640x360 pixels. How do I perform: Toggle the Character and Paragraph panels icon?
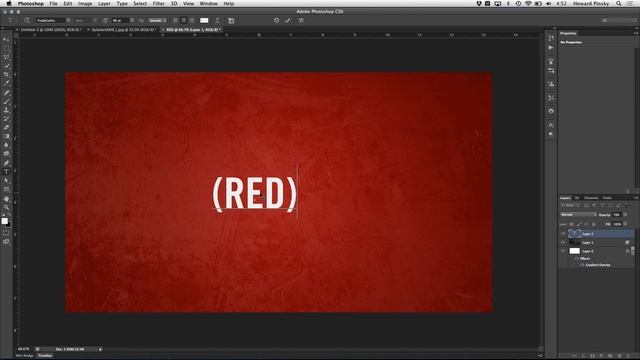(231, 20)
